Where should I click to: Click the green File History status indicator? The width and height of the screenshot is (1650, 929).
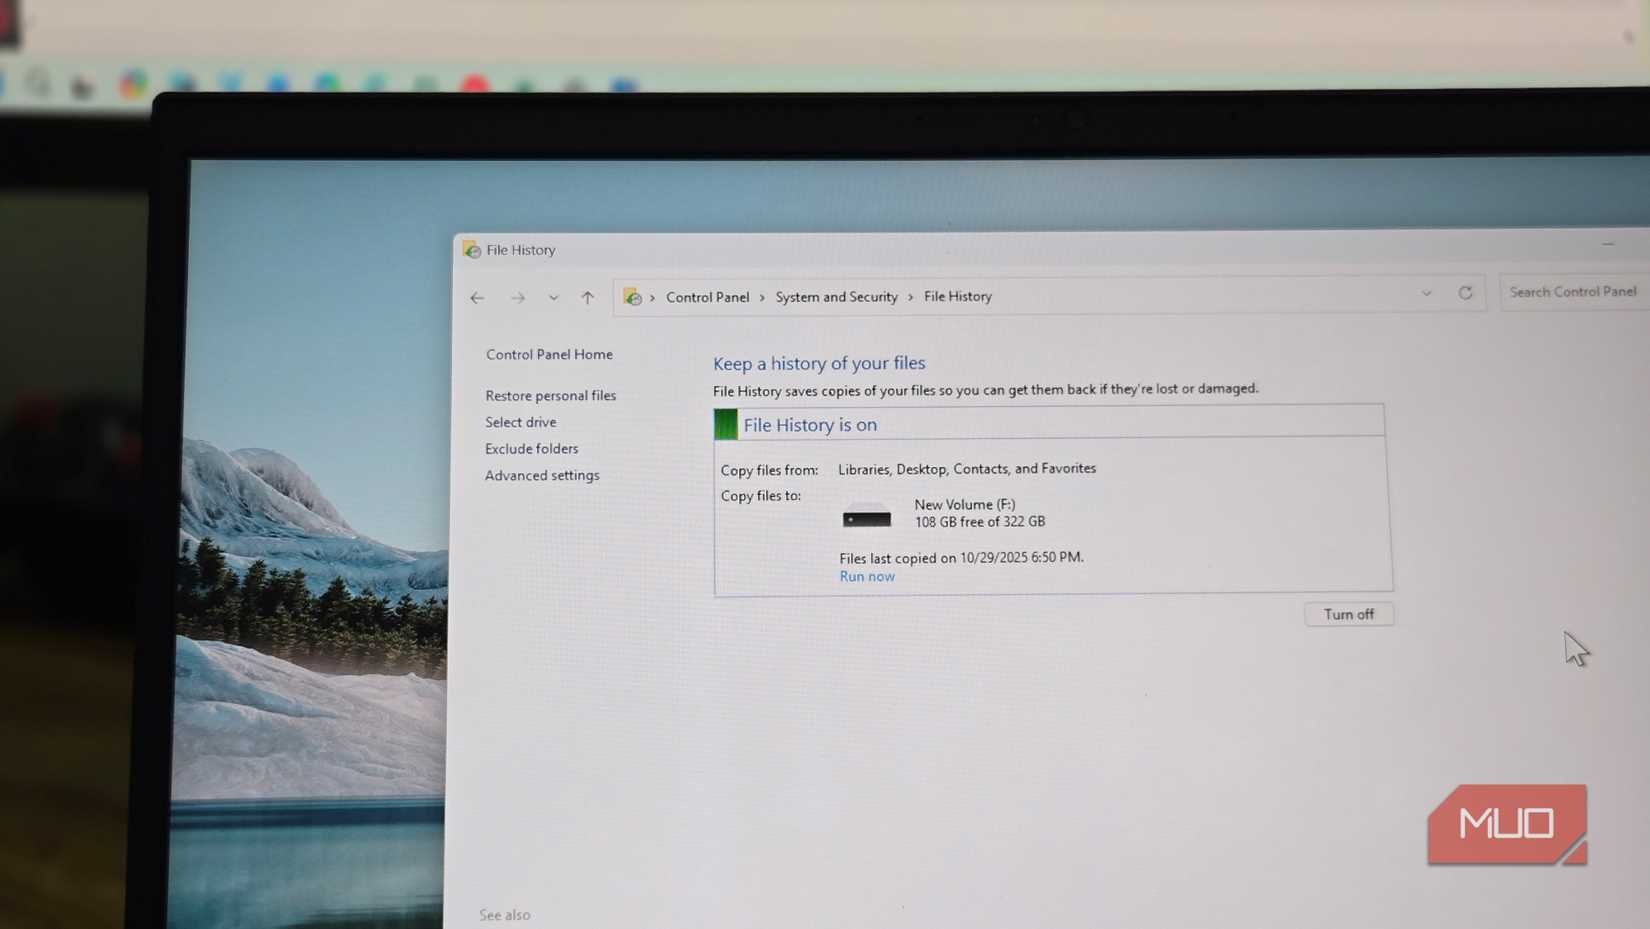coord(725,423)
